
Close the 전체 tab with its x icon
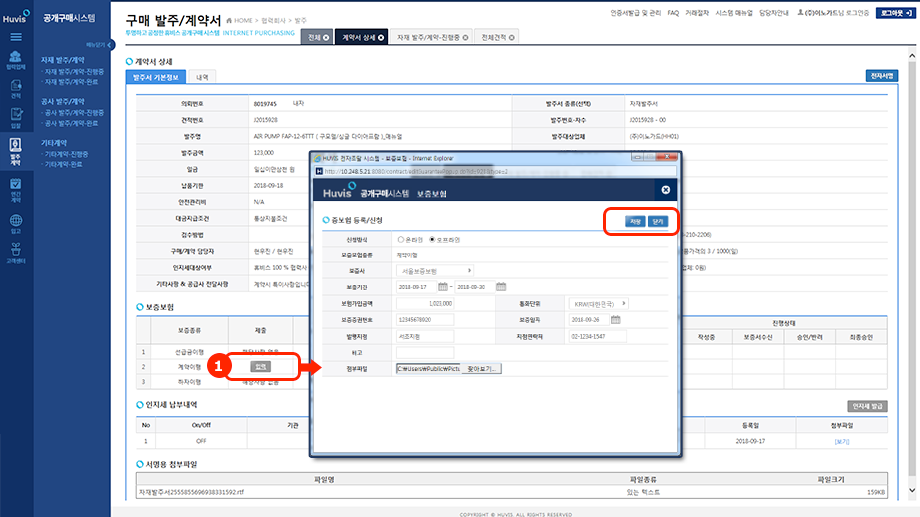pyautogui.click(x=326, y=38)
